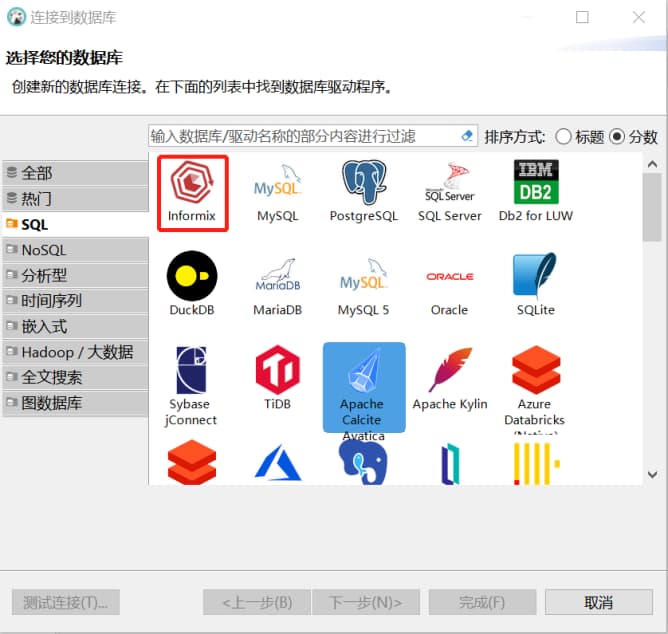This screenshot has width=668, height=634.
Task: Switch to the 全文搜索 category
Action: point(75,378)
